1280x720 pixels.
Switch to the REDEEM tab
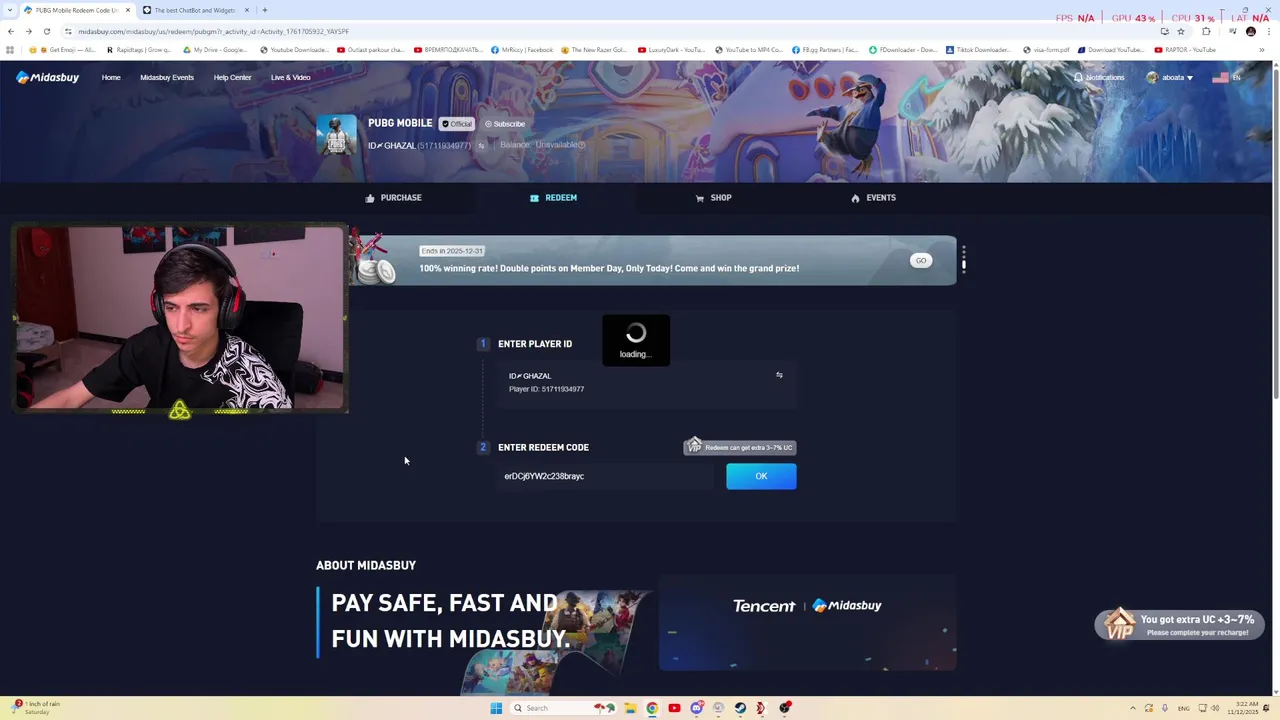click(x=553, y=198)
